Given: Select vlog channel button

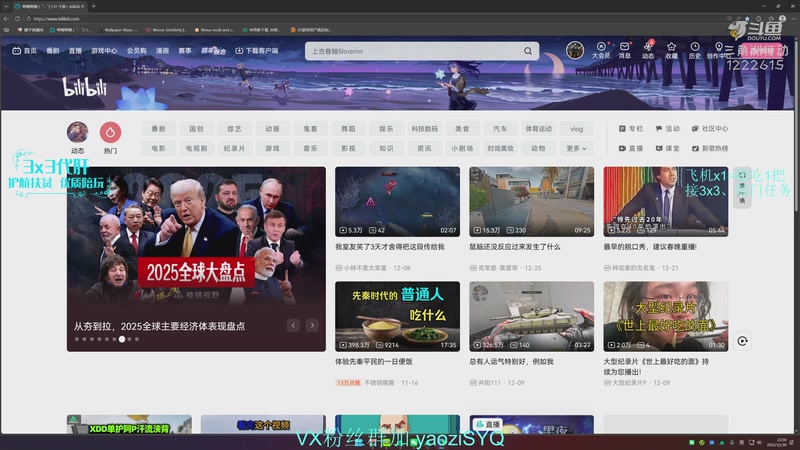Looking at the screenshot, I should 577,129.
